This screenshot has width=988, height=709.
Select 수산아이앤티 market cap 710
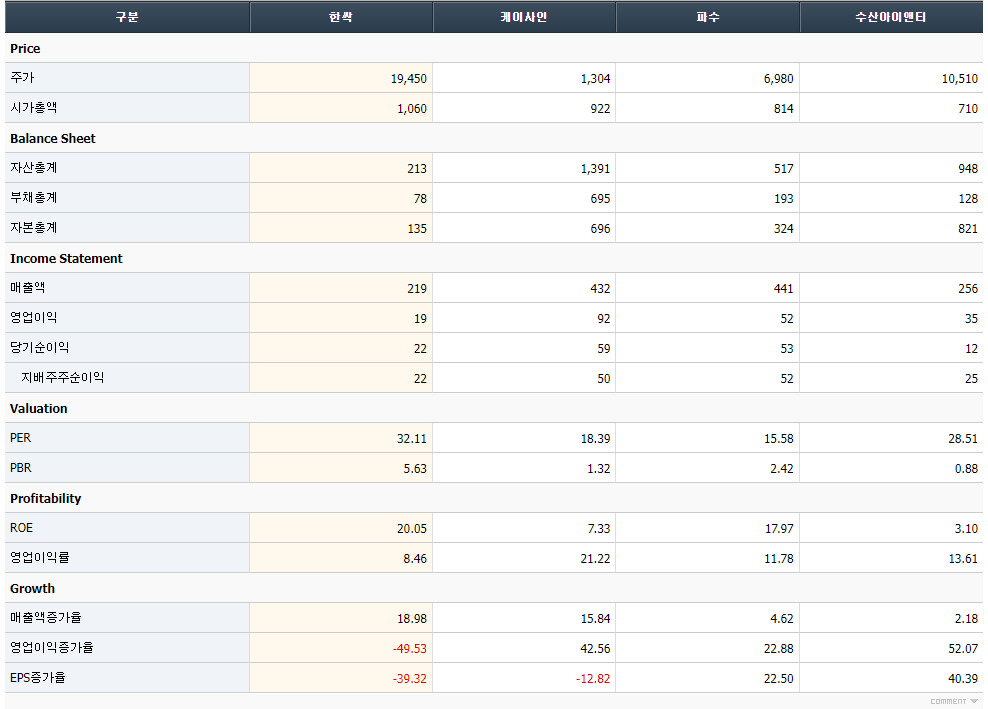tap(968, 109)
